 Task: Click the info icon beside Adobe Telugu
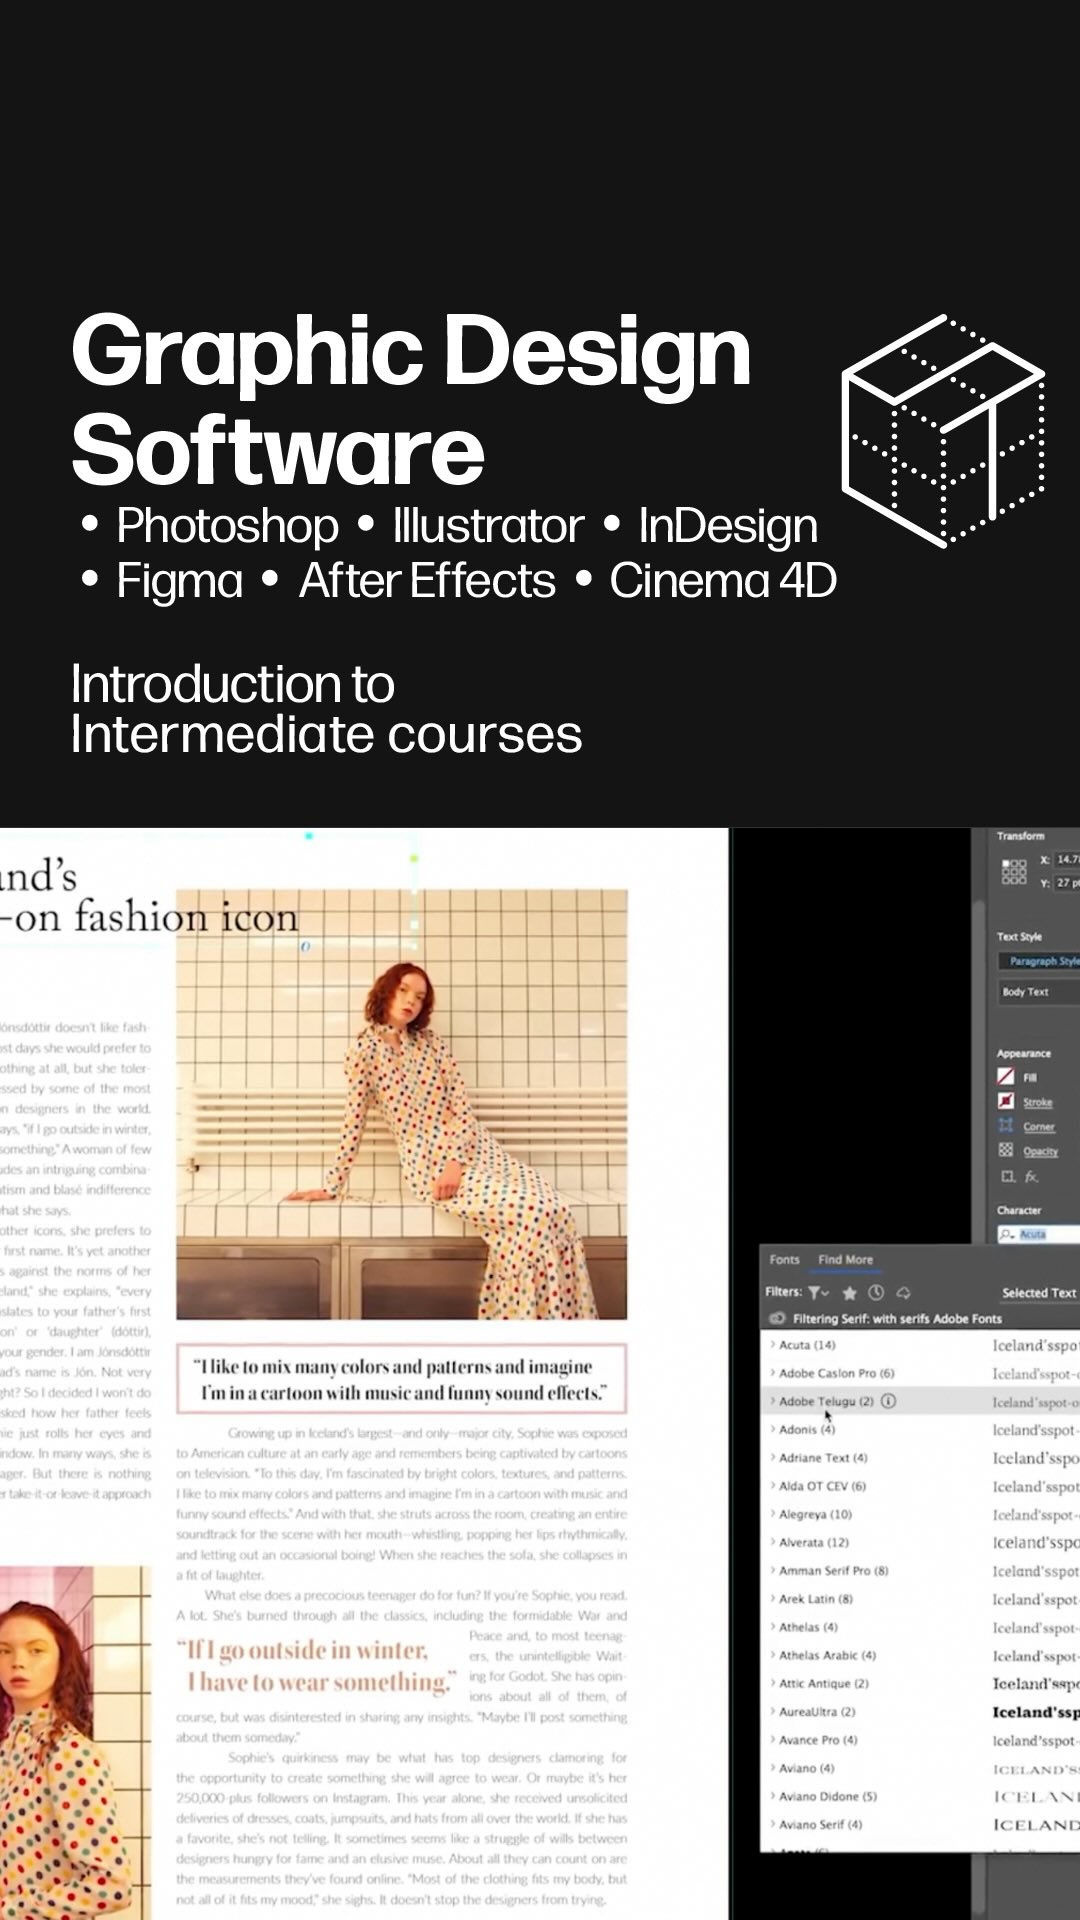[888, 1401]
